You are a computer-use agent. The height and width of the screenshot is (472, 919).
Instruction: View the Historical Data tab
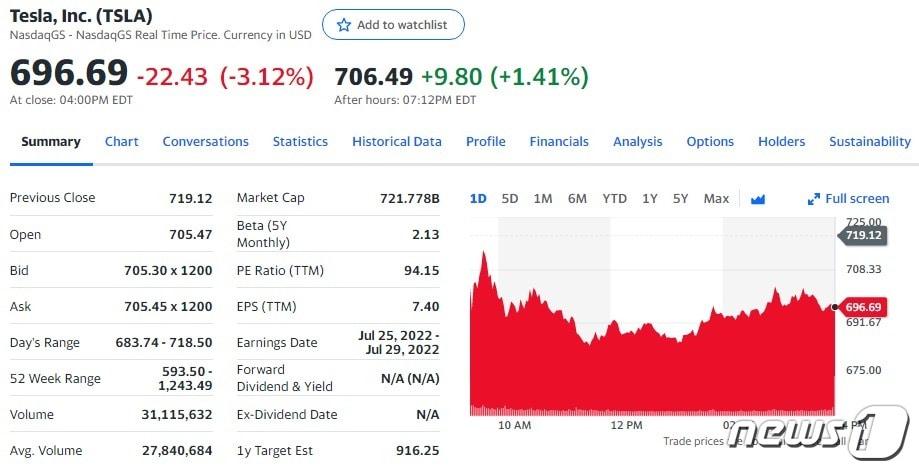point(397,142)
